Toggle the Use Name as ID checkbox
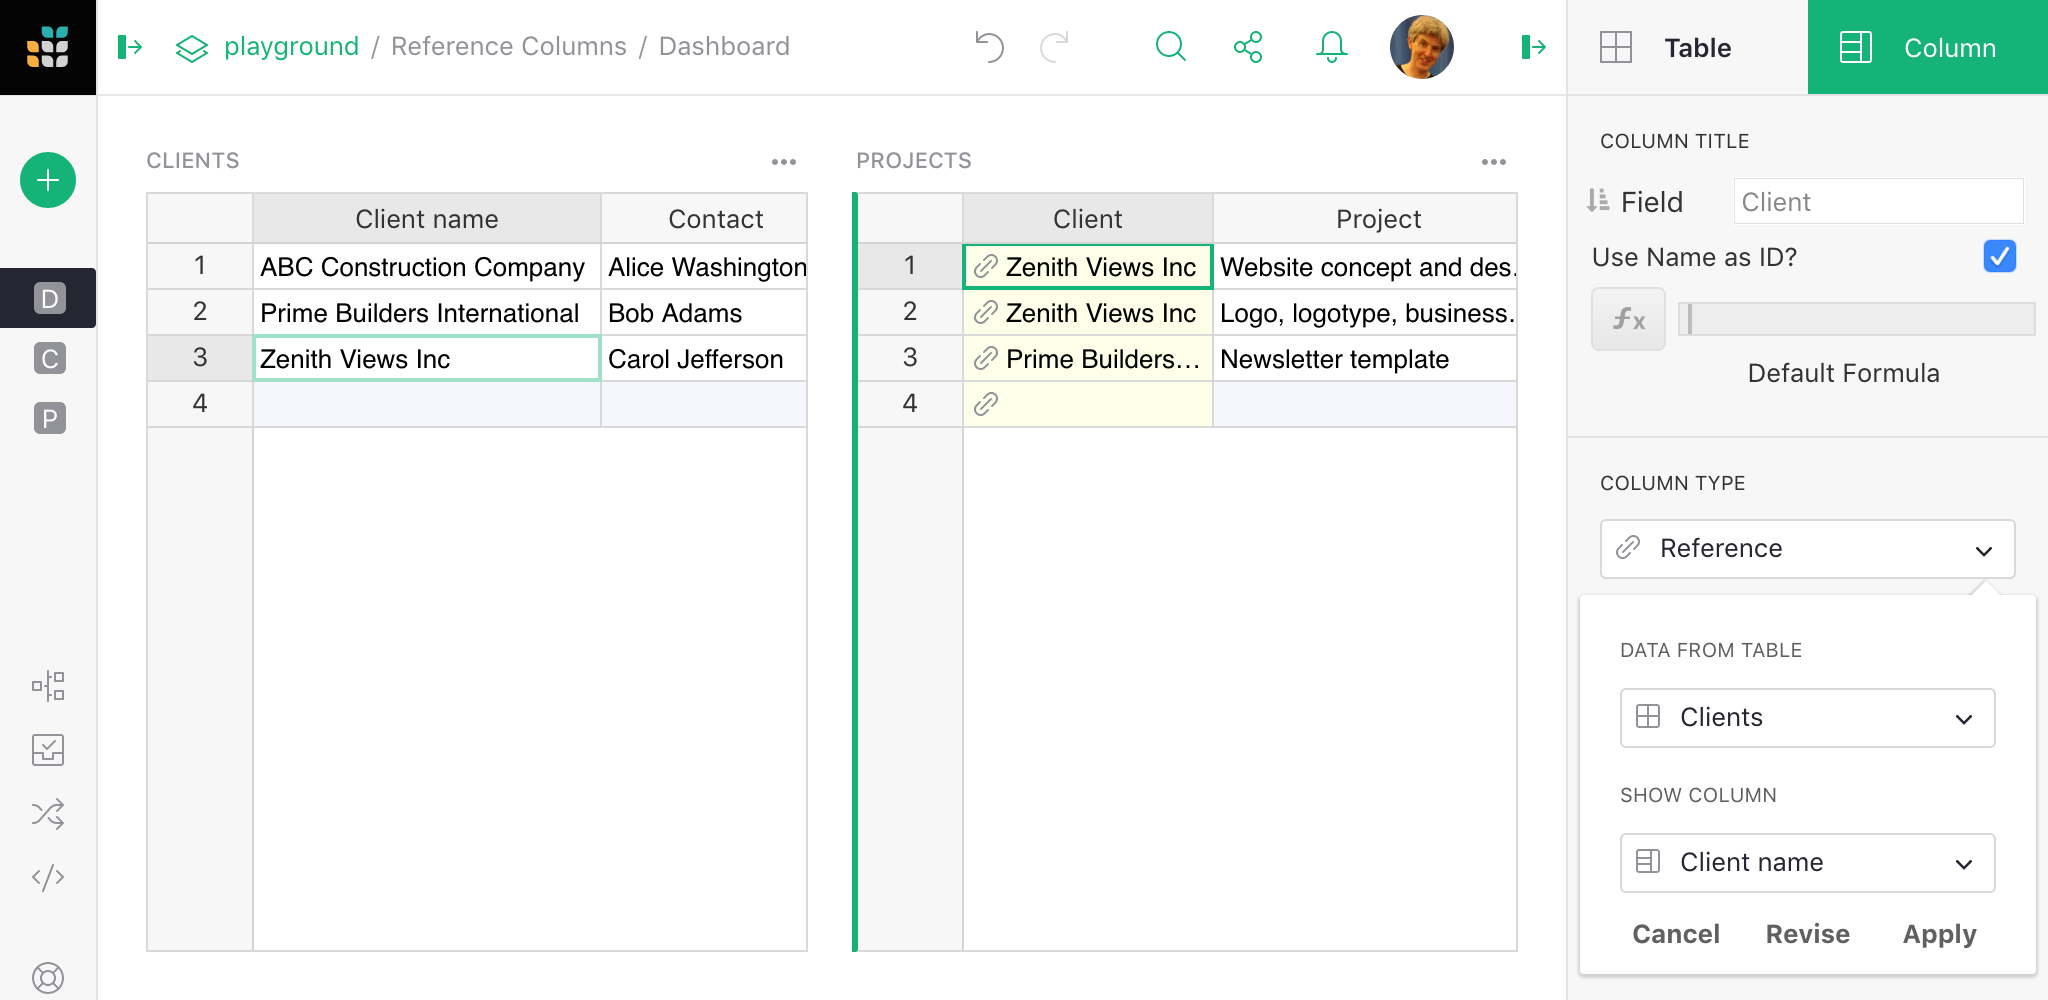Image resolution: width=2048 pixels, height=1000 pixels. 1999,257
